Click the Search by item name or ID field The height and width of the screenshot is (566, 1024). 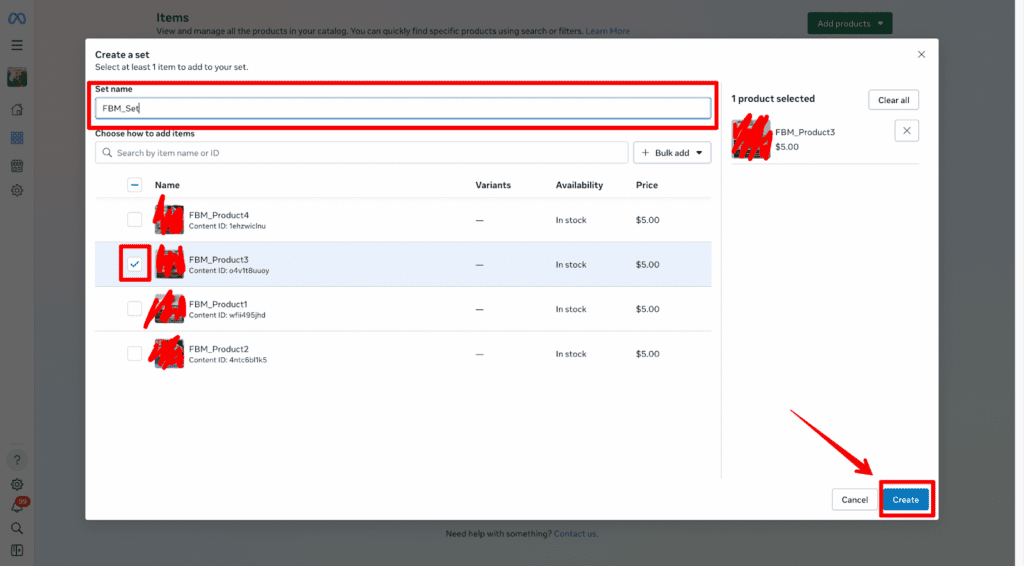[362, 153]
